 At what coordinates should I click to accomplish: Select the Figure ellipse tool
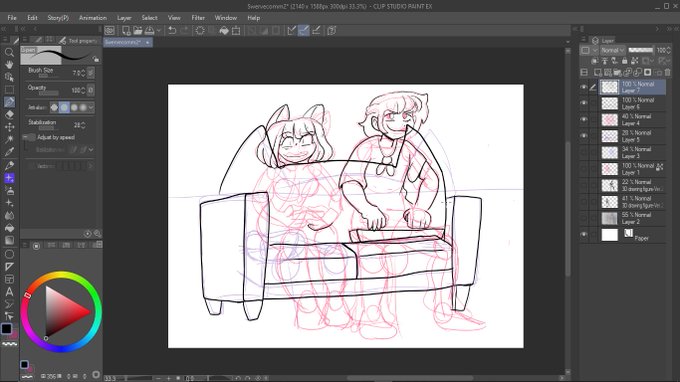[9, 254]
